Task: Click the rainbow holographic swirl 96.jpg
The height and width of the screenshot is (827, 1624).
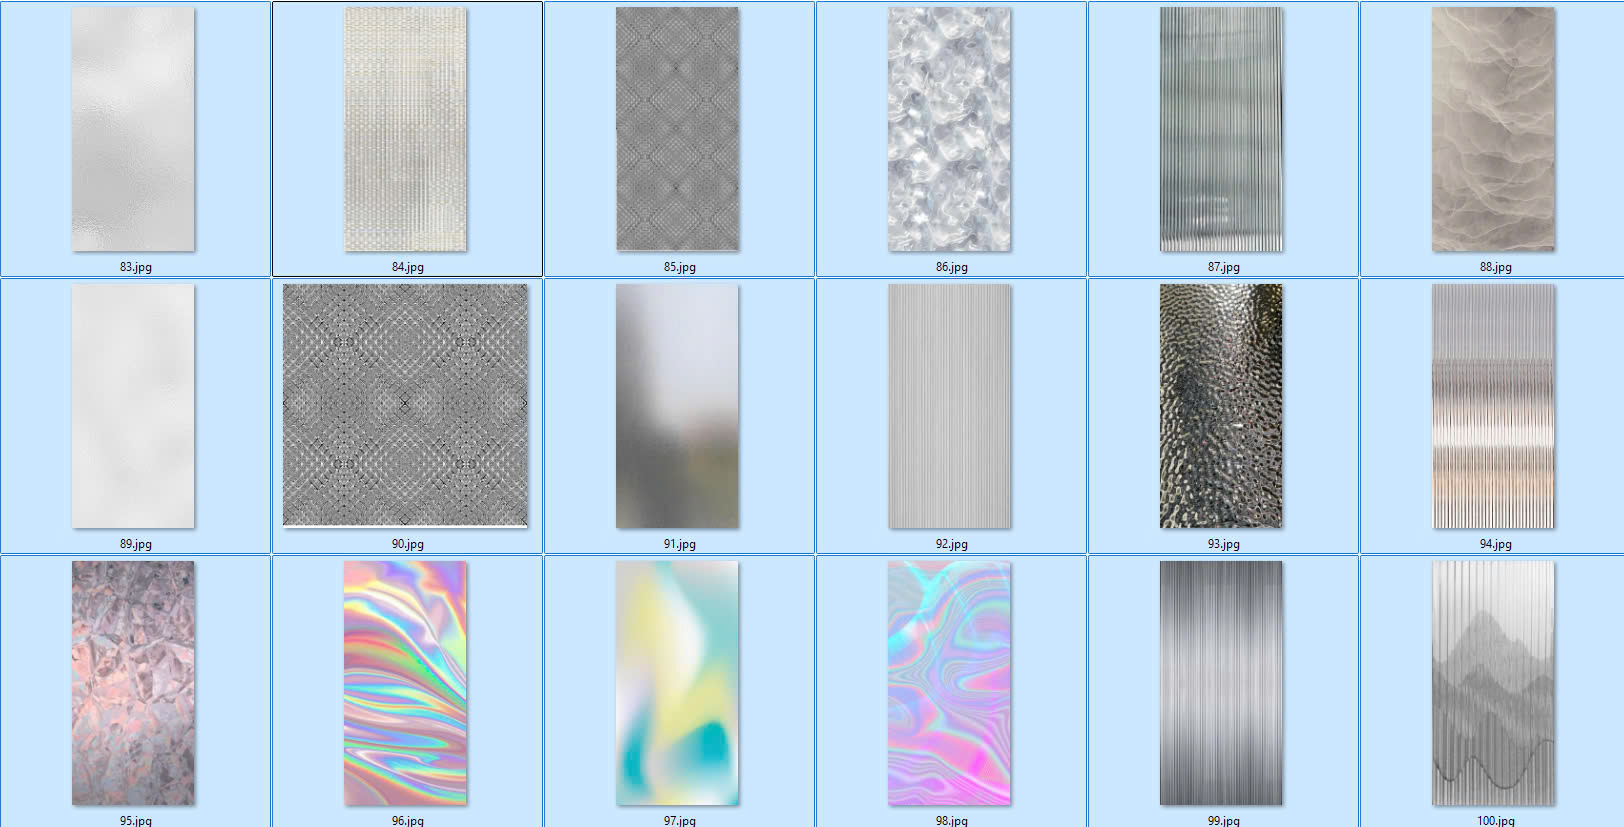Action: pyautogui.click(x=405, y=683)
